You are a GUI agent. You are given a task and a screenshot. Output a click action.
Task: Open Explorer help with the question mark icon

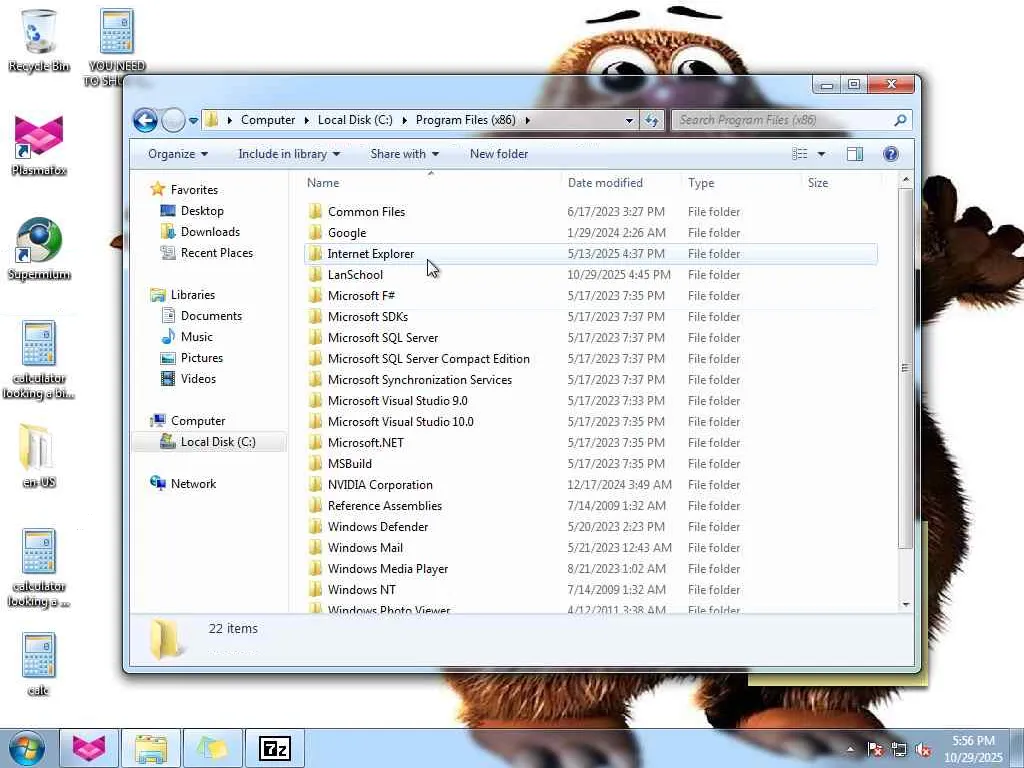point(891,154)
